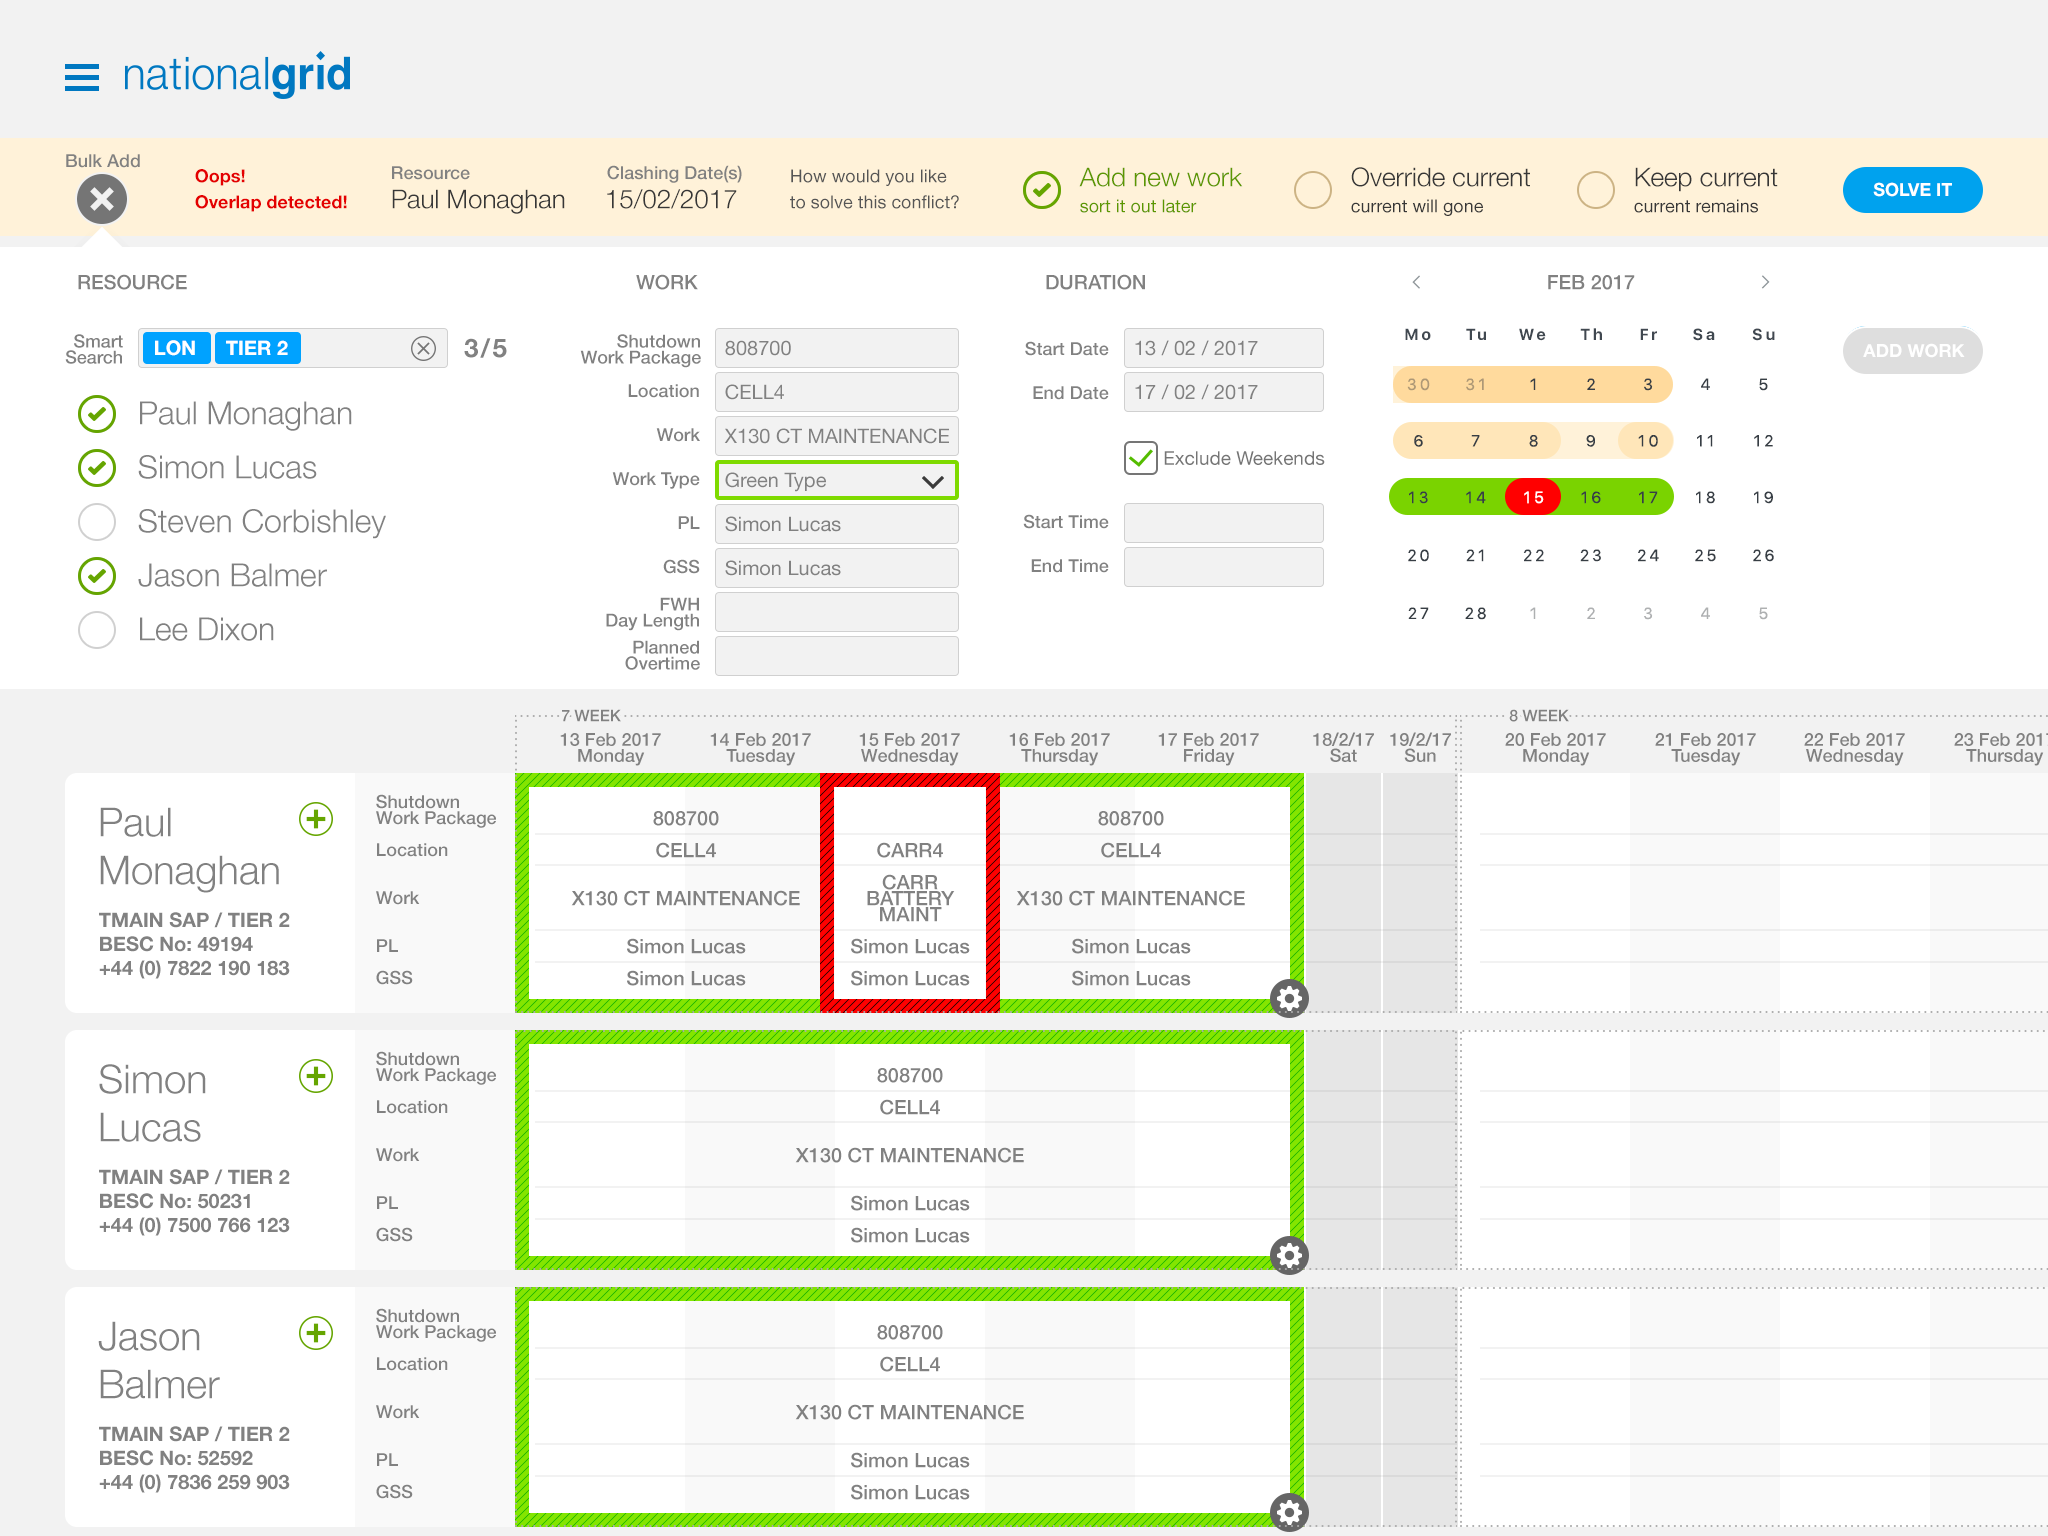Click the Start Time input field

tap(1223, 522)
